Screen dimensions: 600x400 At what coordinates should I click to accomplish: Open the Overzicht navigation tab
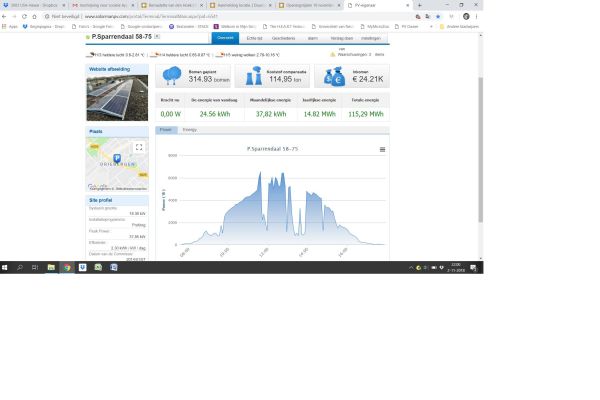click(x=226, y=37)
